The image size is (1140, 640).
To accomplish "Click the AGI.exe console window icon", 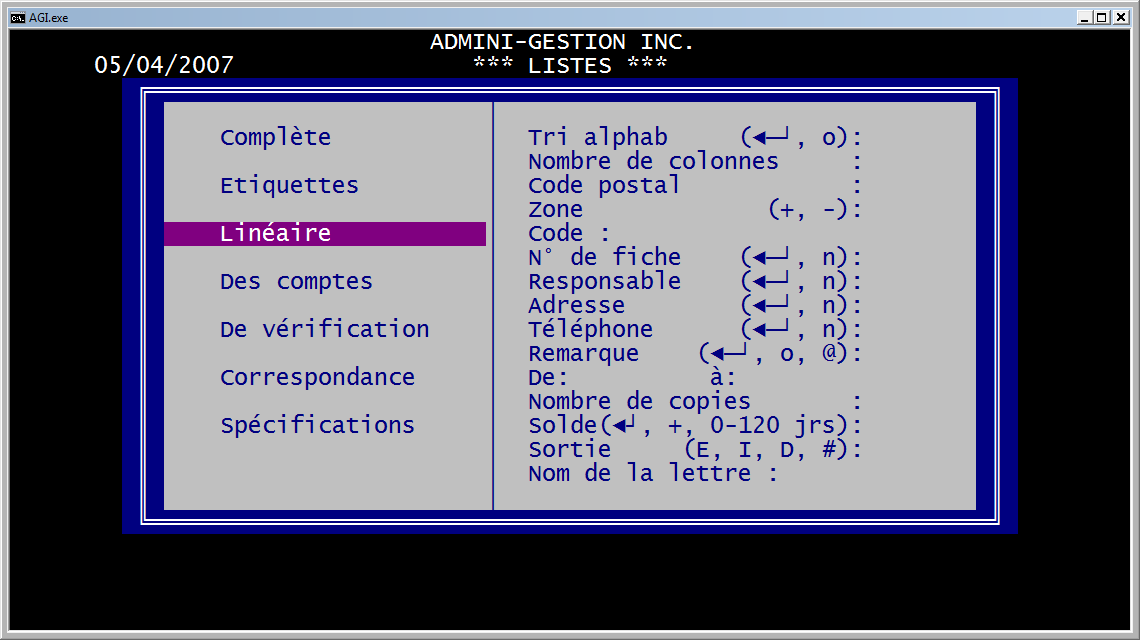I will click(17, 17).
